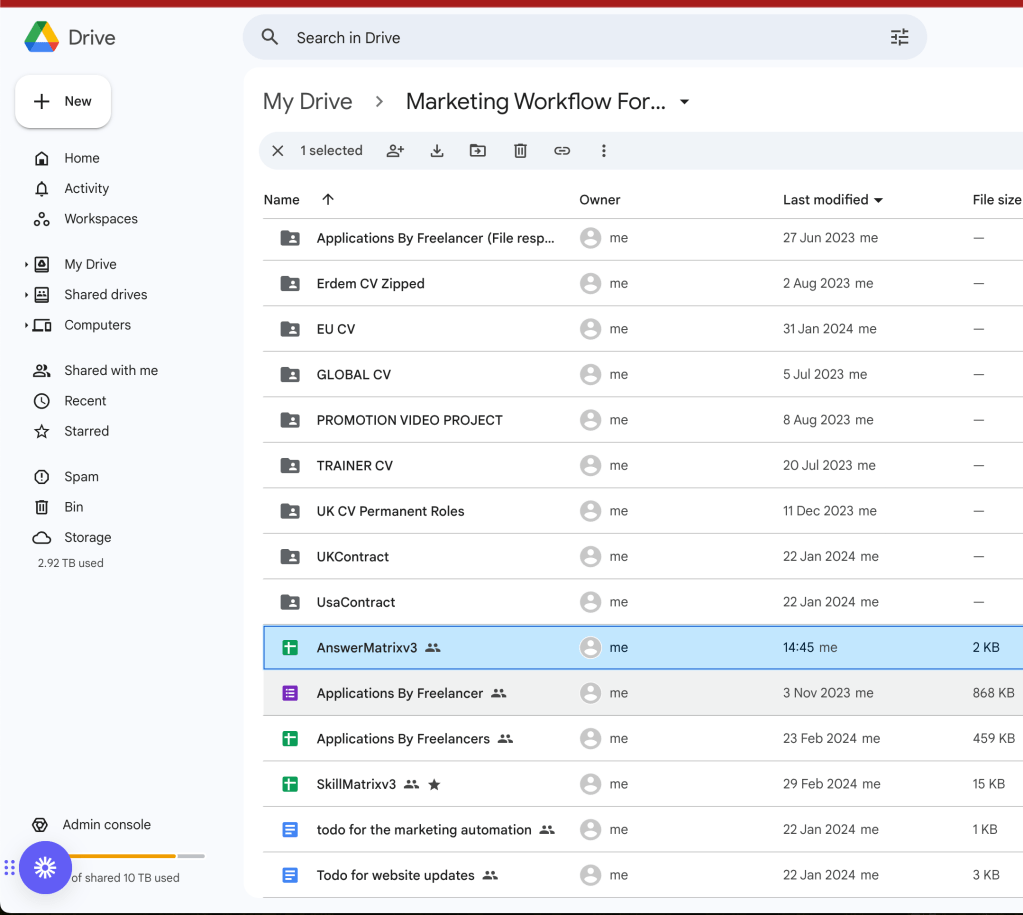The image size is (1023, 915).
Task: Select My Drive in the sidebar
Action: coord(90,264)
